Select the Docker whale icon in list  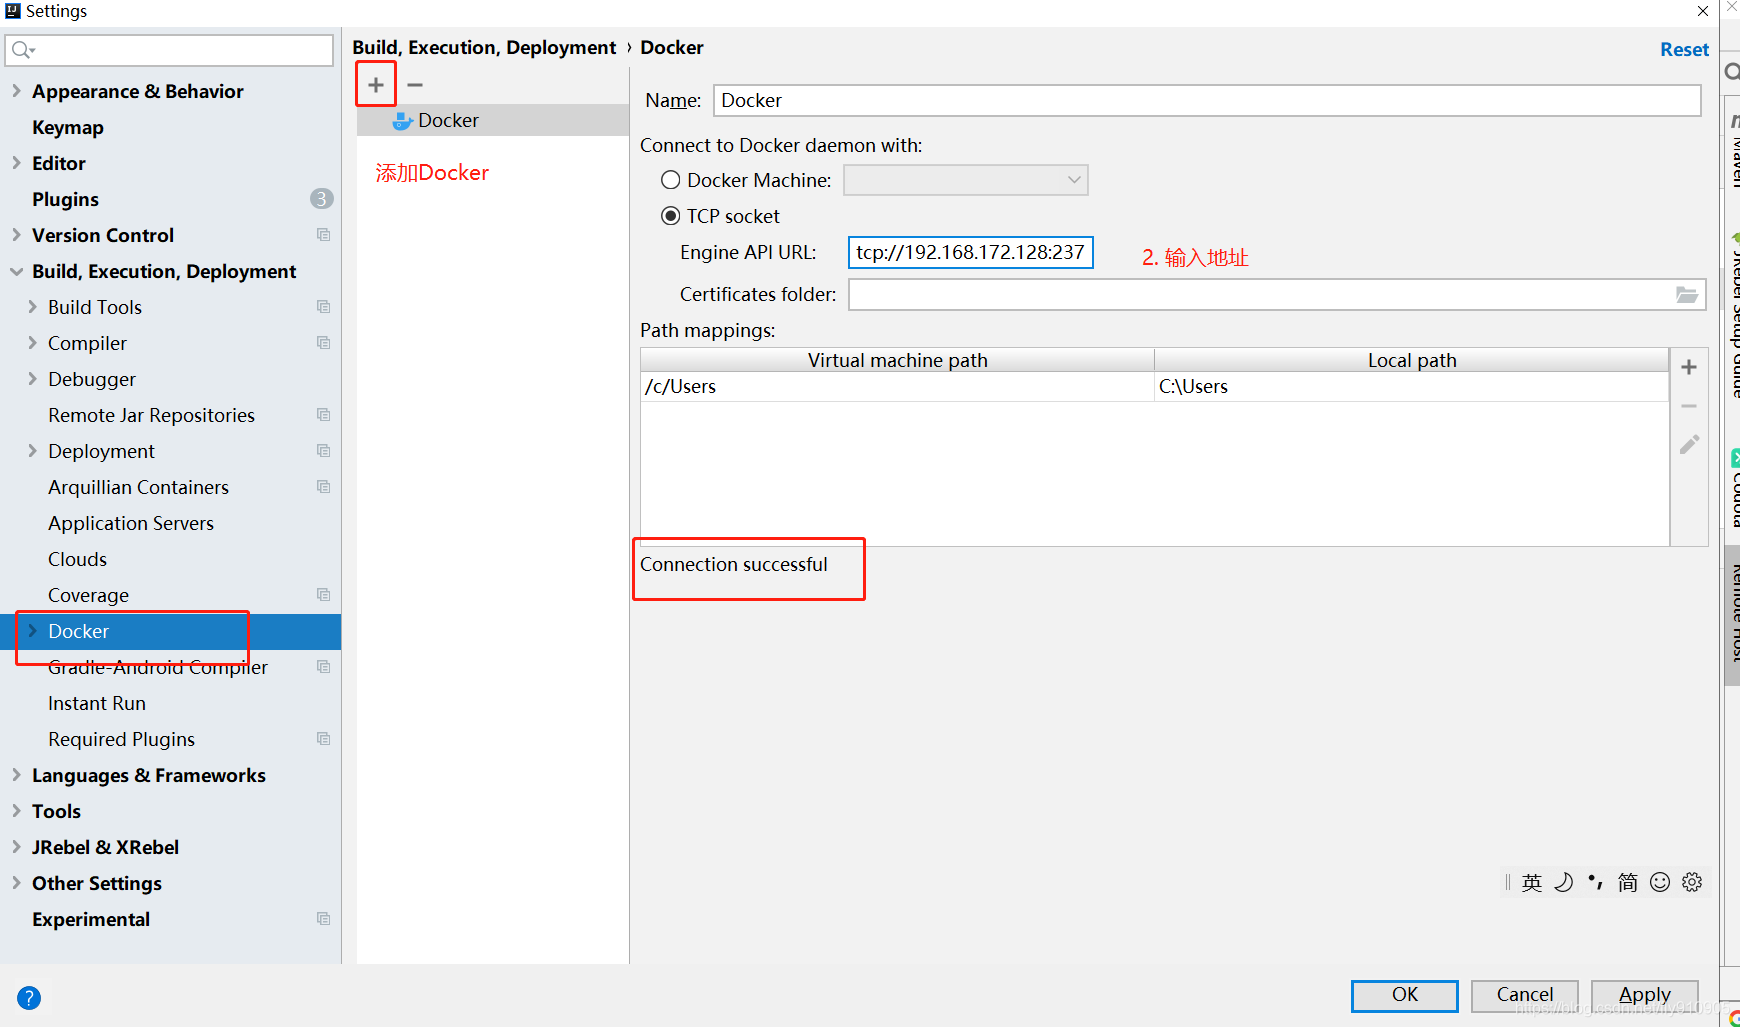tap(402, 120)
